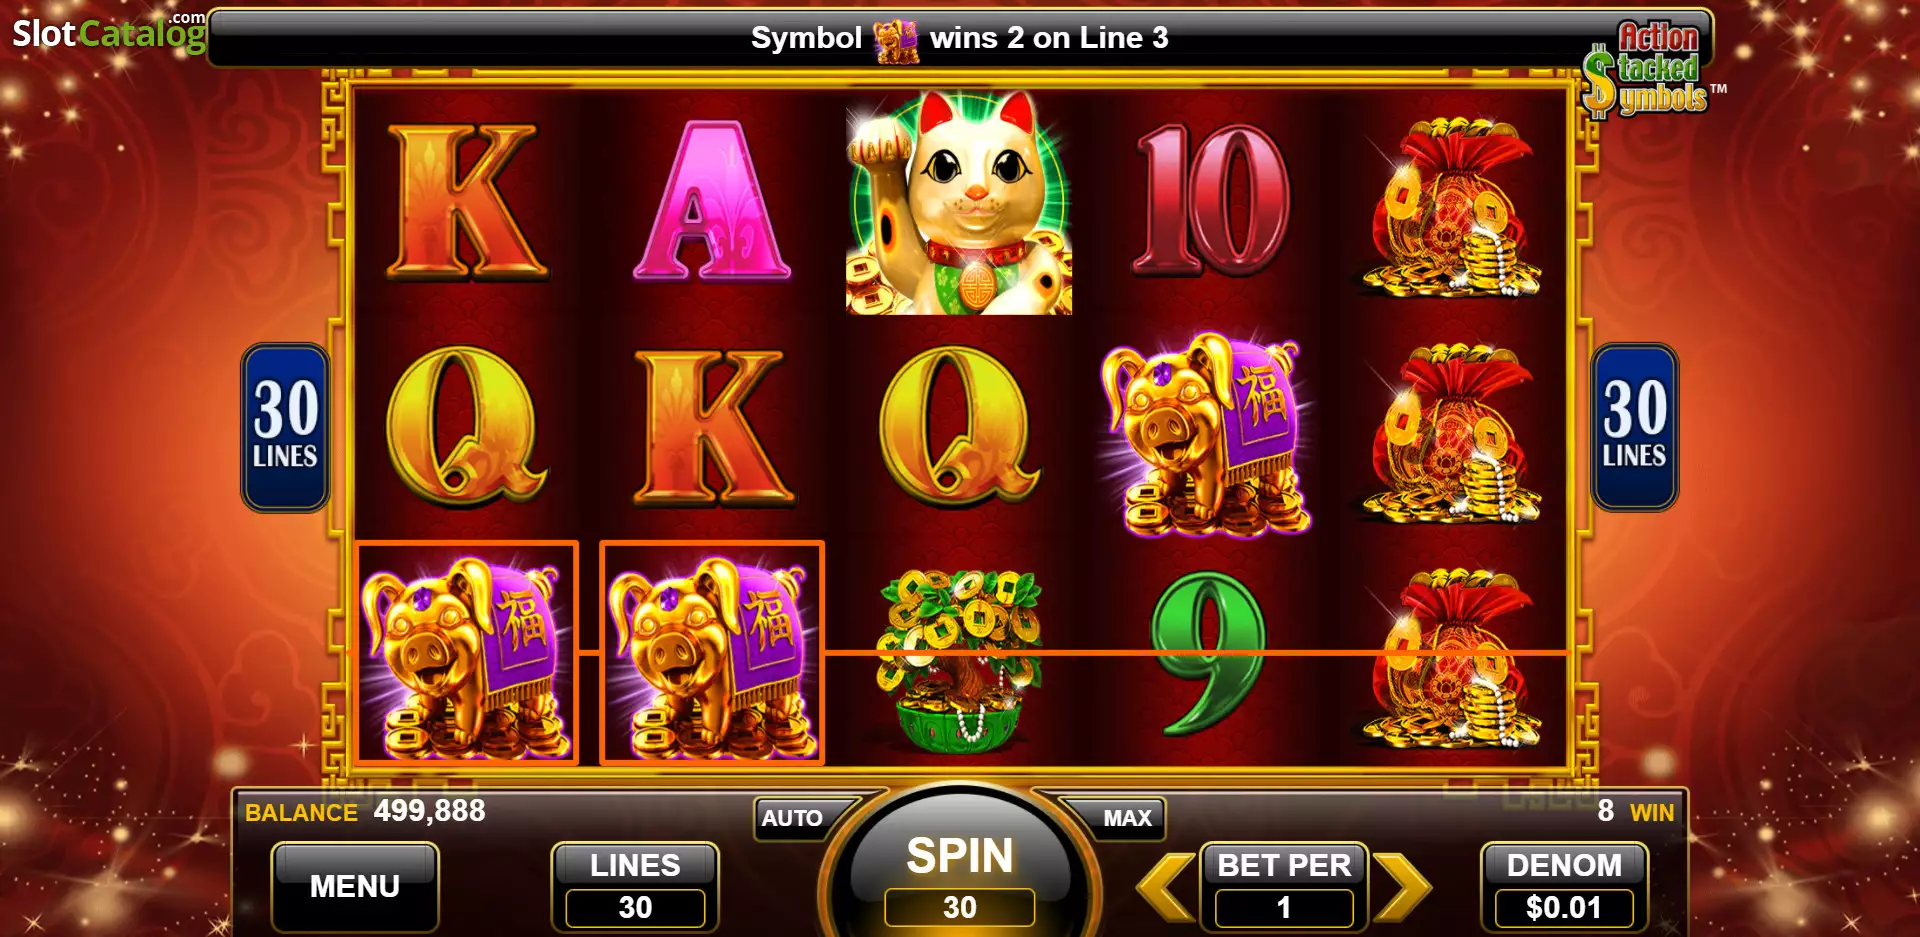This screenshot has height=937, width=1920.
Task: Click the right 30 LINES badge
Action: [1635, 427]
